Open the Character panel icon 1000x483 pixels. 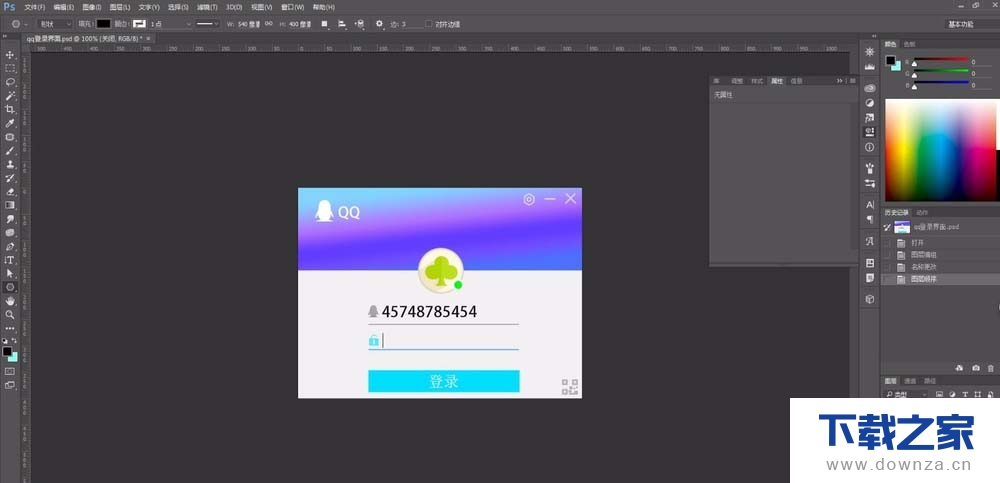[x=870, y=205]
